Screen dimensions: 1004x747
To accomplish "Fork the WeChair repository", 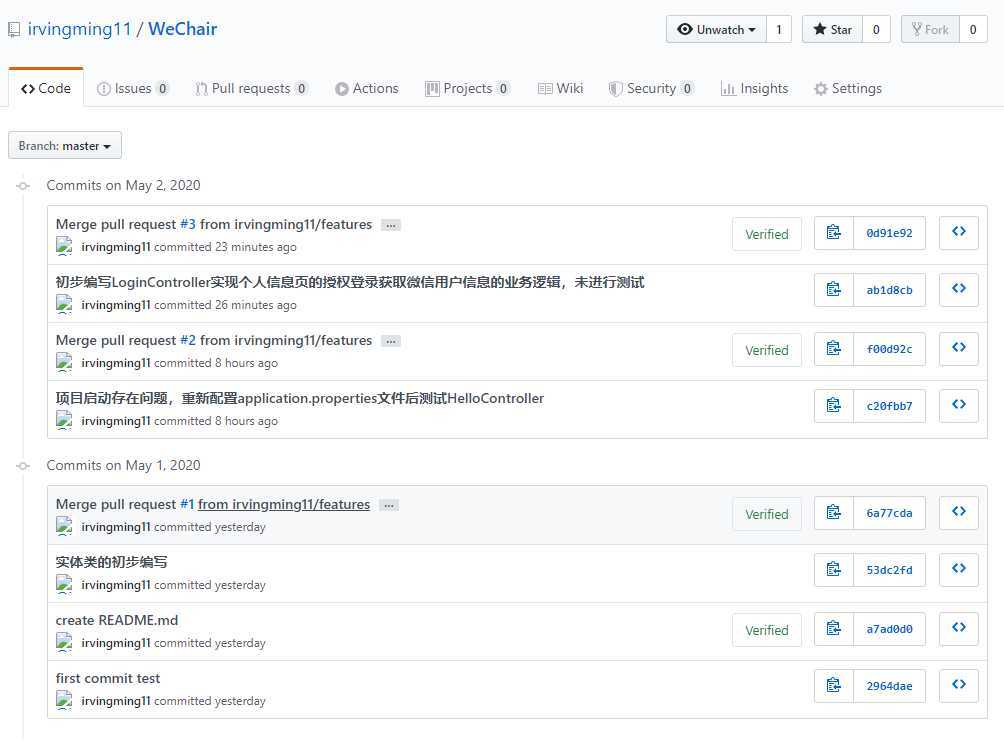I will point(930,29).
